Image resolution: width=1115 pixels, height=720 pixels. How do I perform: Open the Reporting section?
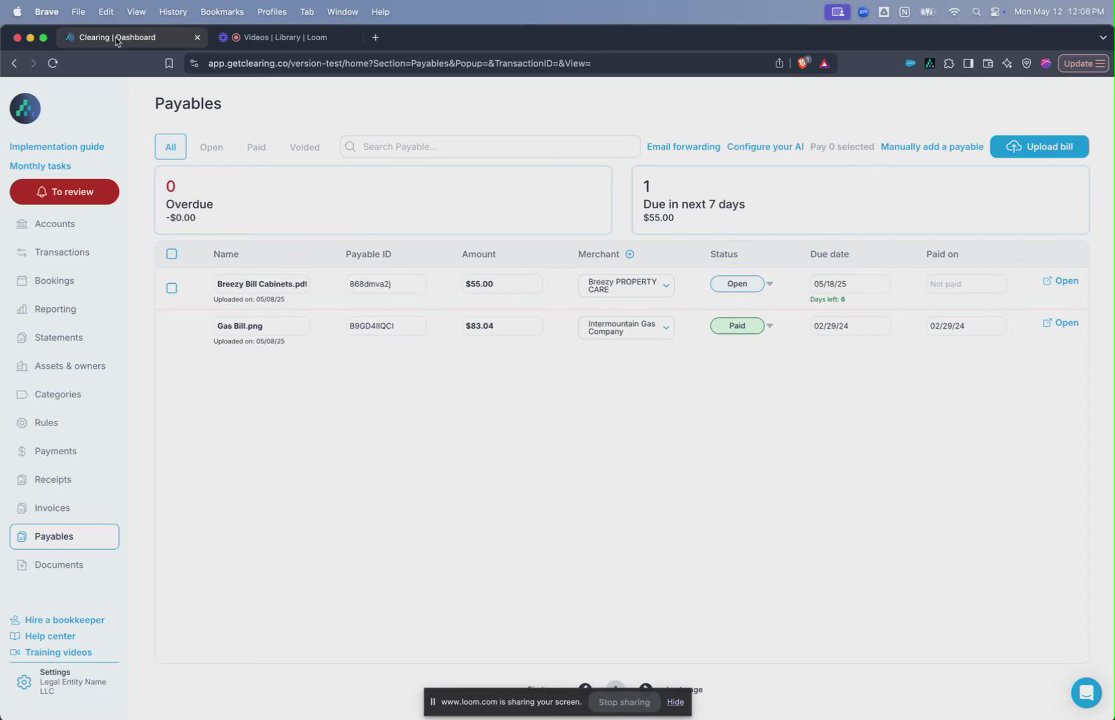[x=55, y=309]
